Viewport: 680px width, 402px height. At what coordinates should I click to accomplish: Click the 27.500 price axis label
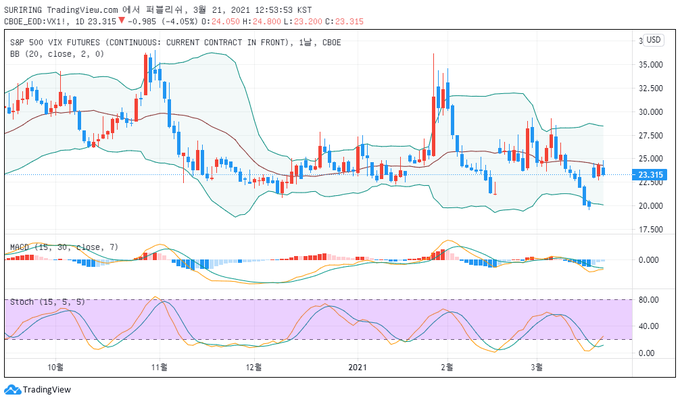[x=651, y=136]
